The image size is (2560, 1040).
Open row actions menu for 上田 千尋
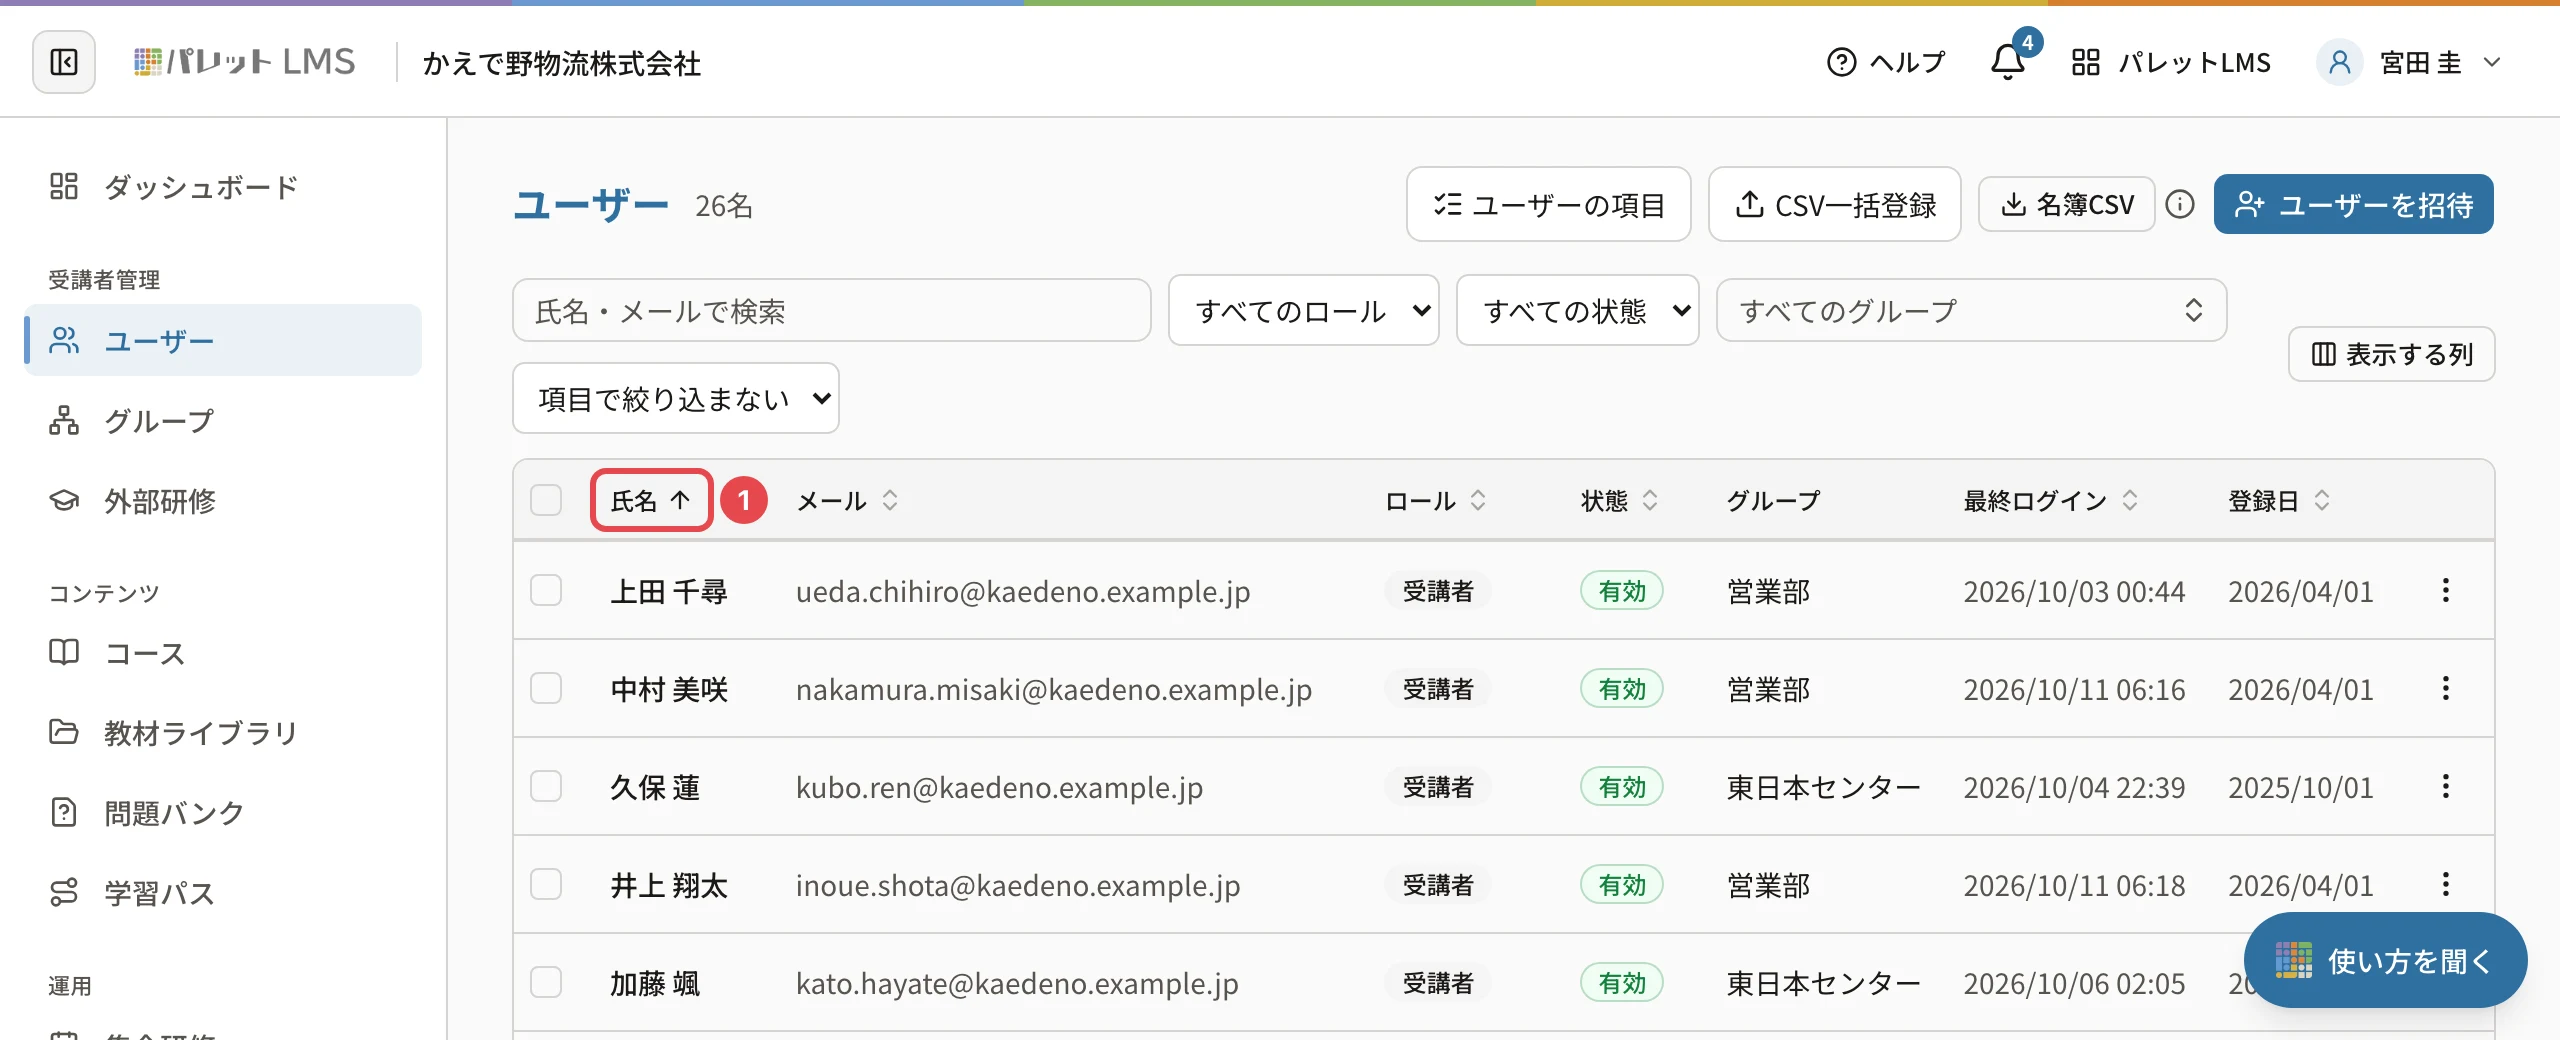[x=2446, y=590]
